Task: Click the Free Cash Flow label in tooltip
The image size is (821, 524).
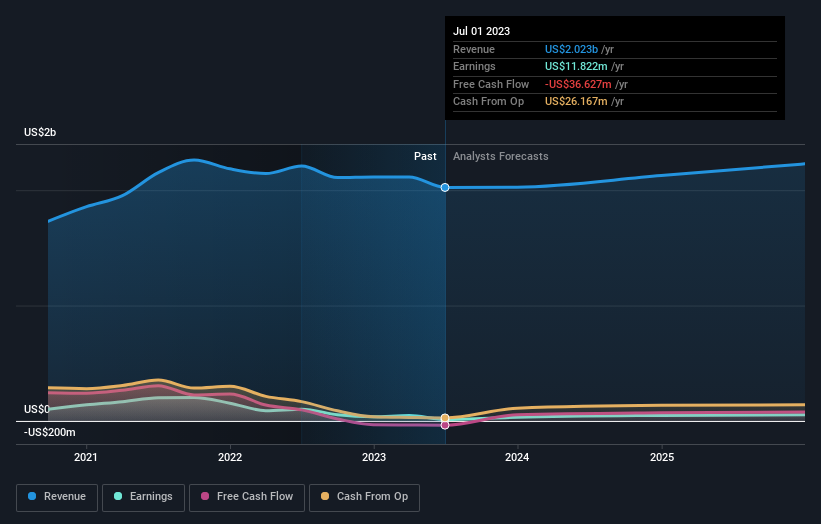Action: pos(491,84)
